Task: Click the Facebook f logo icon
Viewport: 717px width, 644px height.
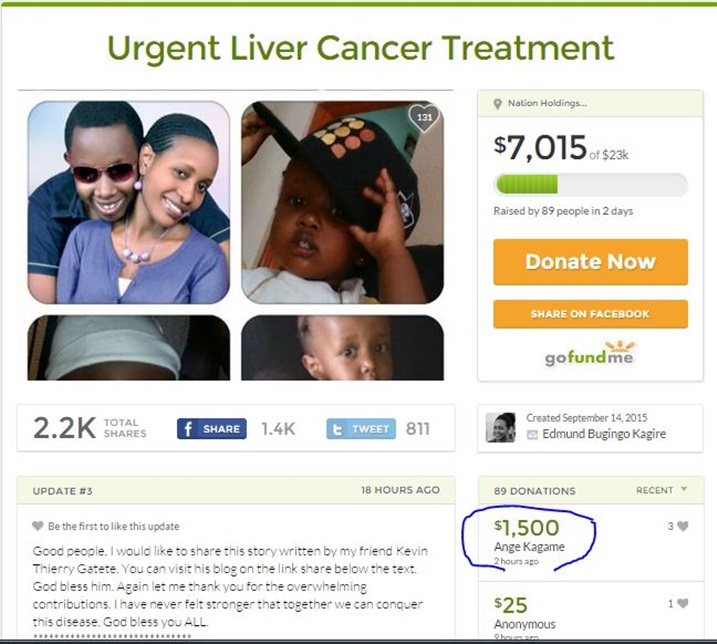Action: (188, 429)
